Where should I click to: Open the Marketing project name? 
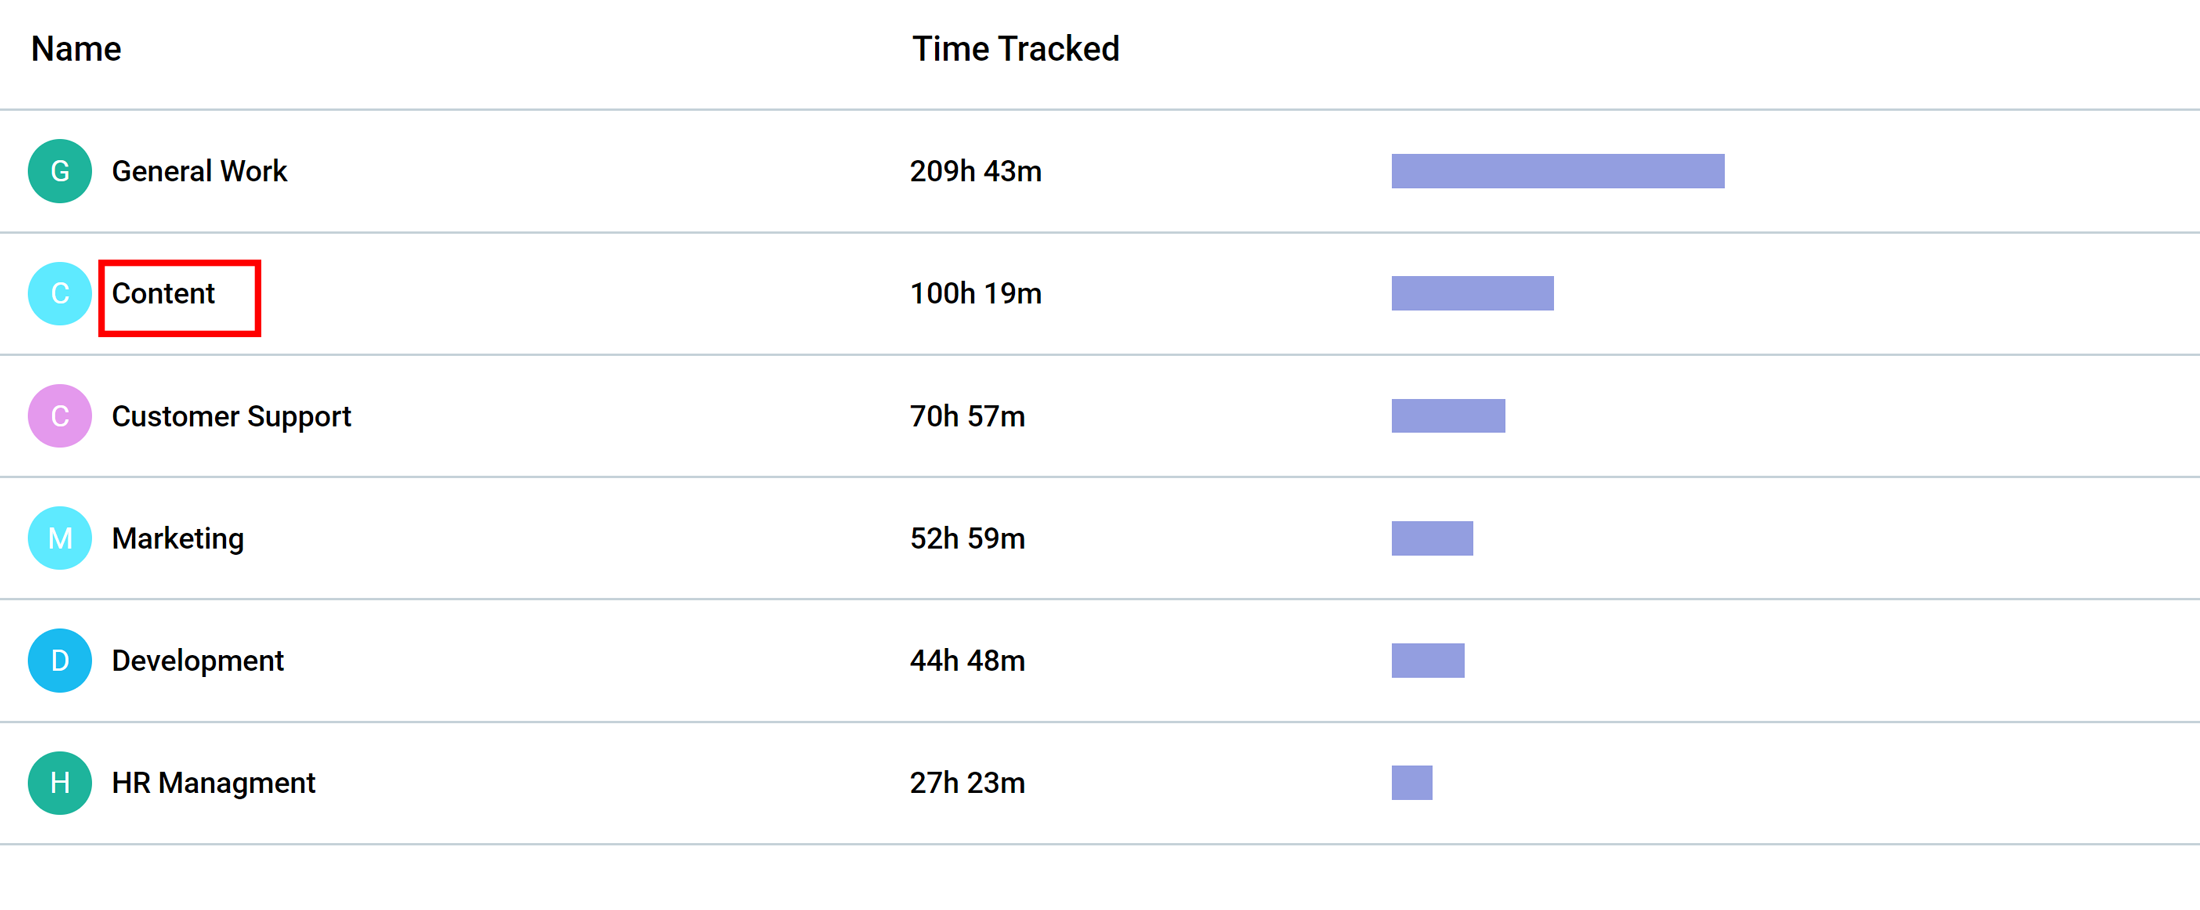[178, 538]
